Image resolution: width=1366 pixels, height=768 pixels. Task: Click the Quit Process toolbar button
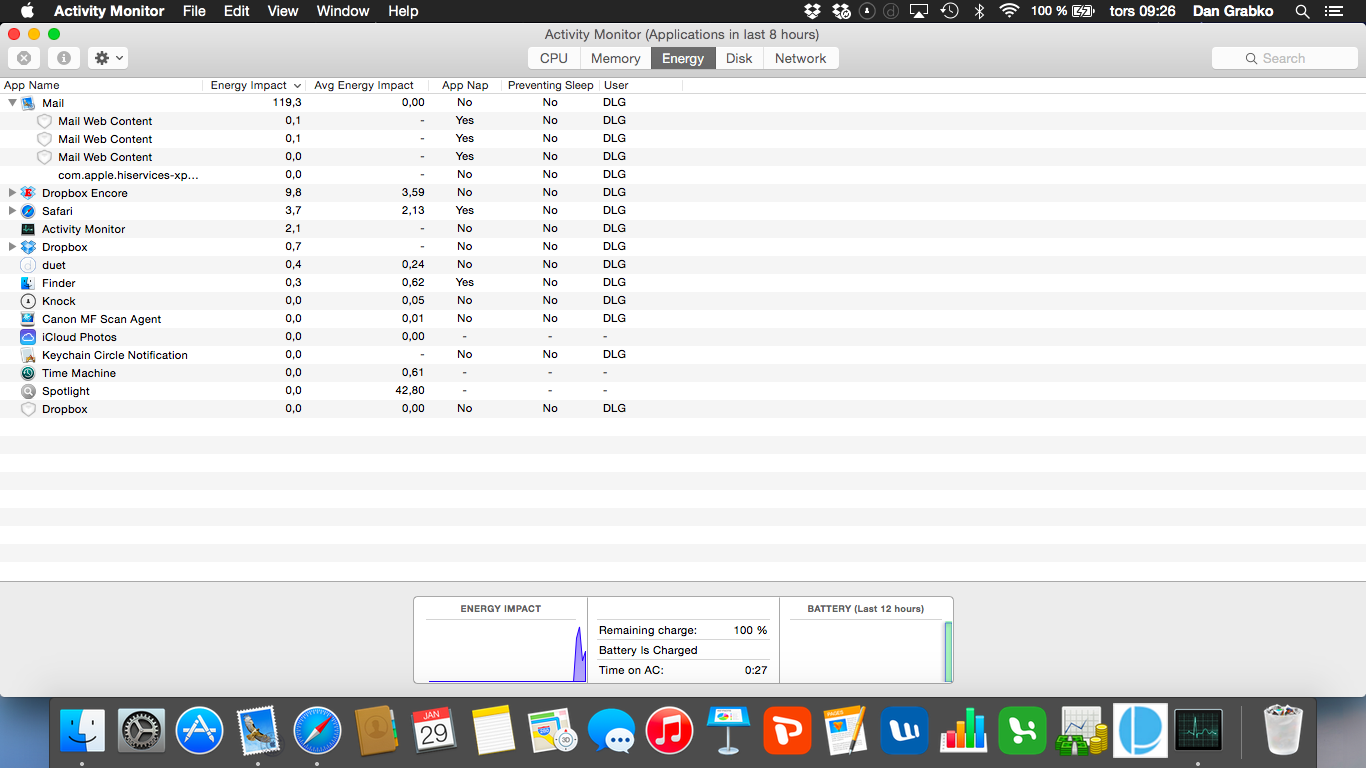click(x=24, y=58)
